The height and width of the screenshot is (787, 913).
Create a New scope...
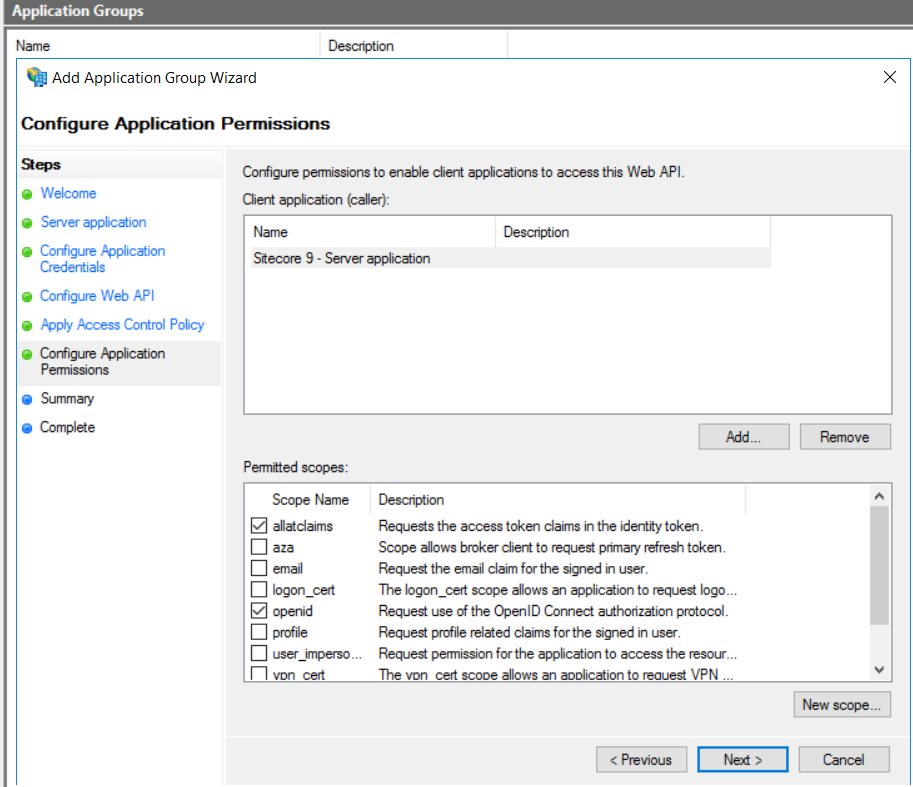841,705
